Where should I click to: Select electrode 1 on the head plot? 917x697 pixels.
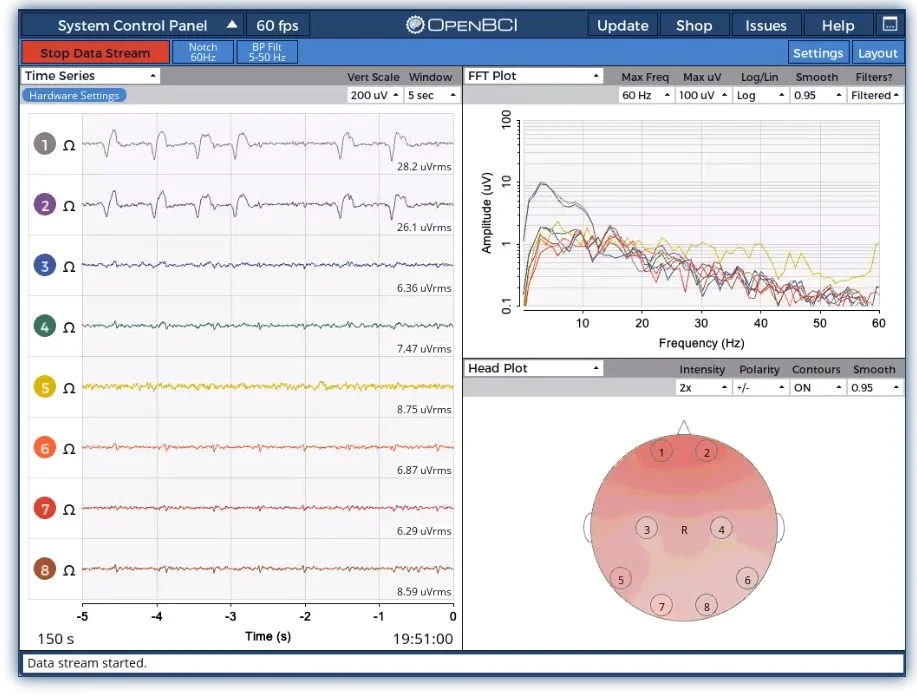pyautogui.click(x=661, y=453)
